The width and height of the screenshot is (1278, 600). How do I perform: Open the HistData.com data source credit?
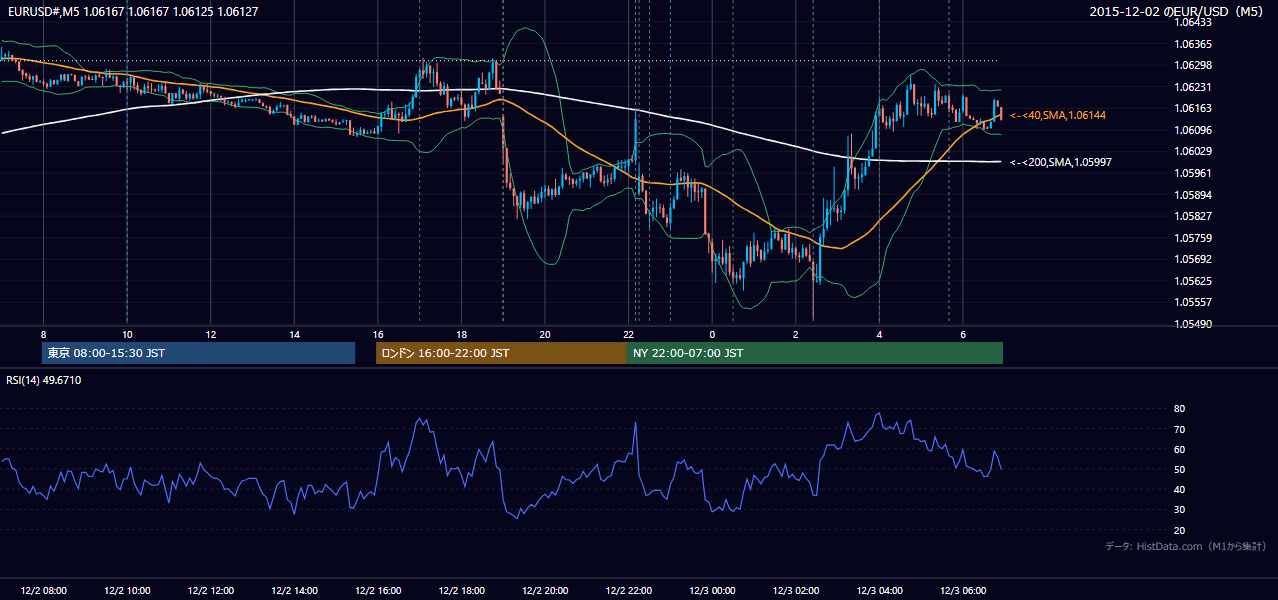(x=1186, y=546)
